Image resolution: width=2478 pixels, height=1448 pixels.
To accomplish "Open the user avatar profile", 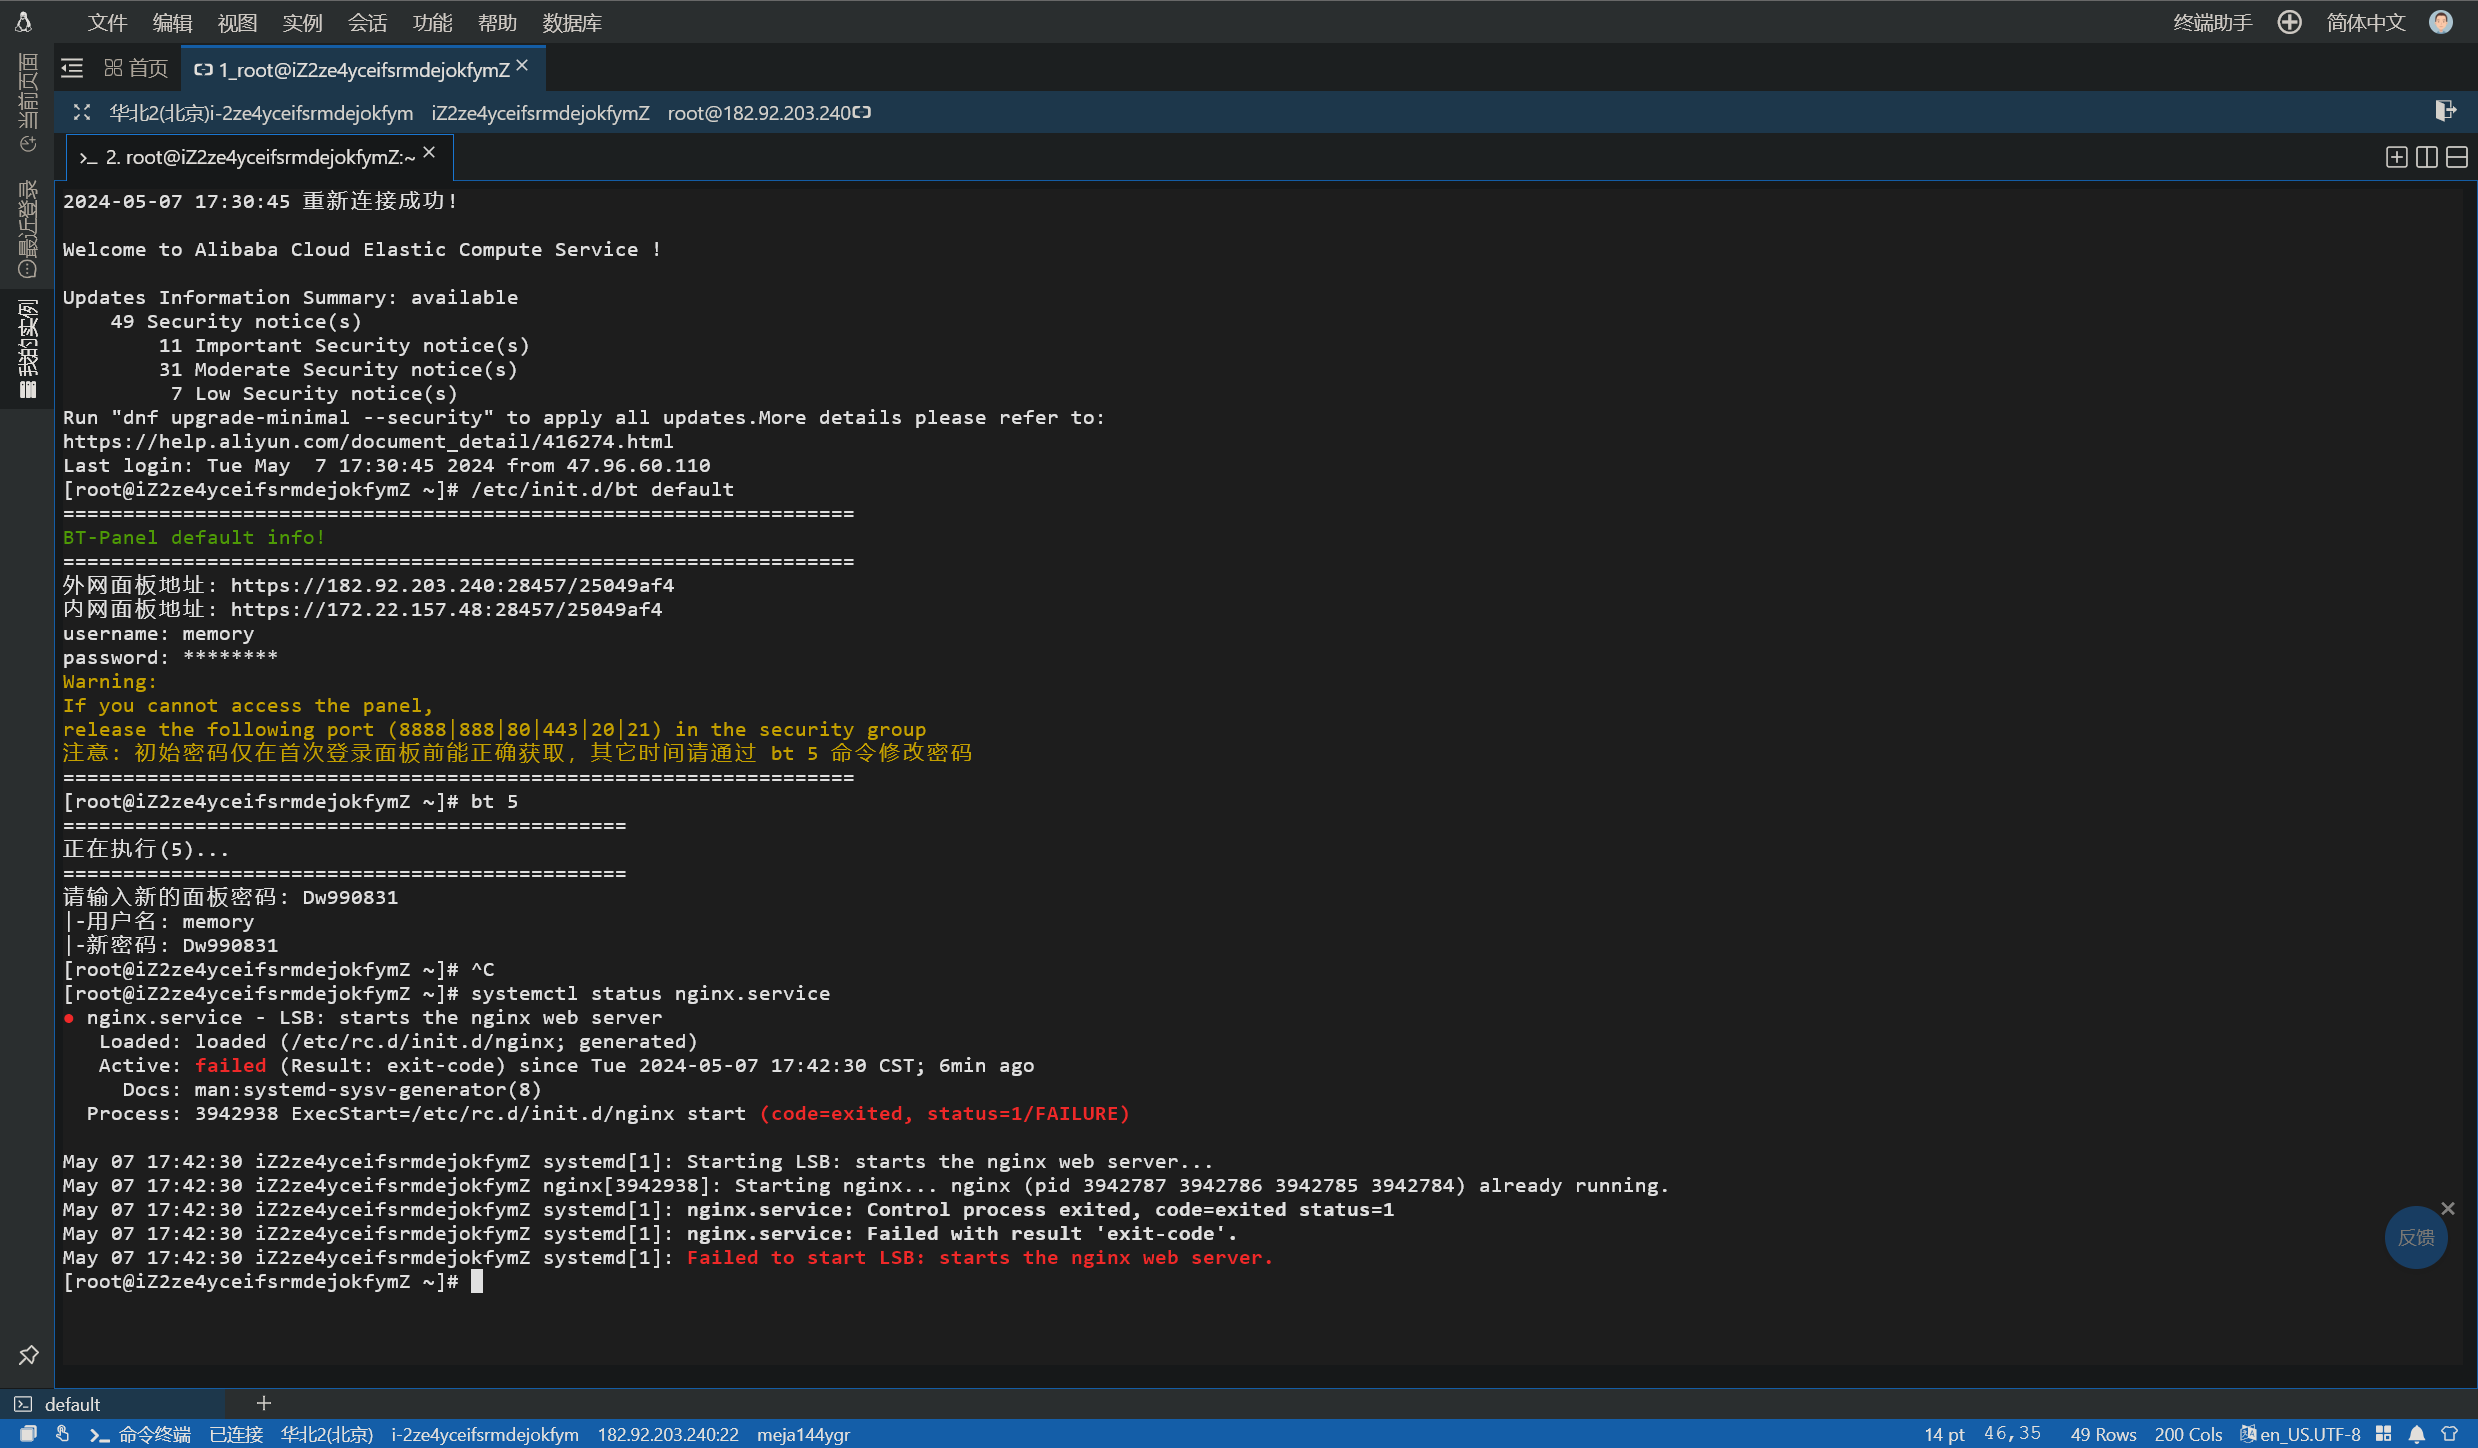I will [2441, 22].
